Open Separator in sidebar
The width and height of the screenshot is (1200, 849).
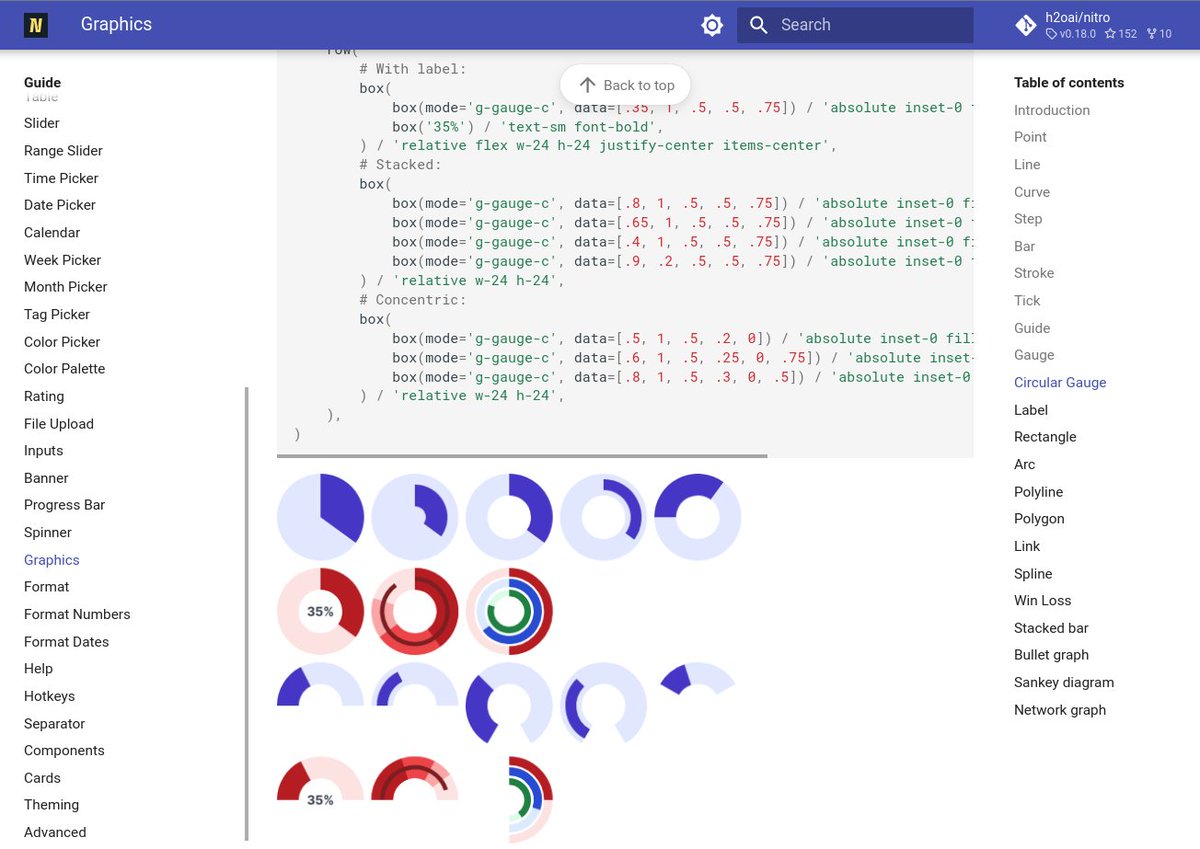(54, 724)
